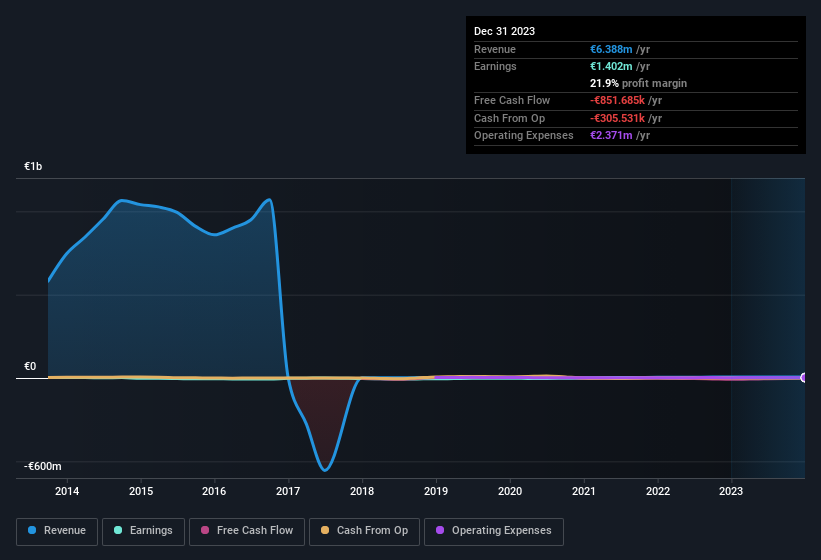Click the -€851.685k Free Cash Flow value
Screen dimensions: 821x560
(617, 100)
